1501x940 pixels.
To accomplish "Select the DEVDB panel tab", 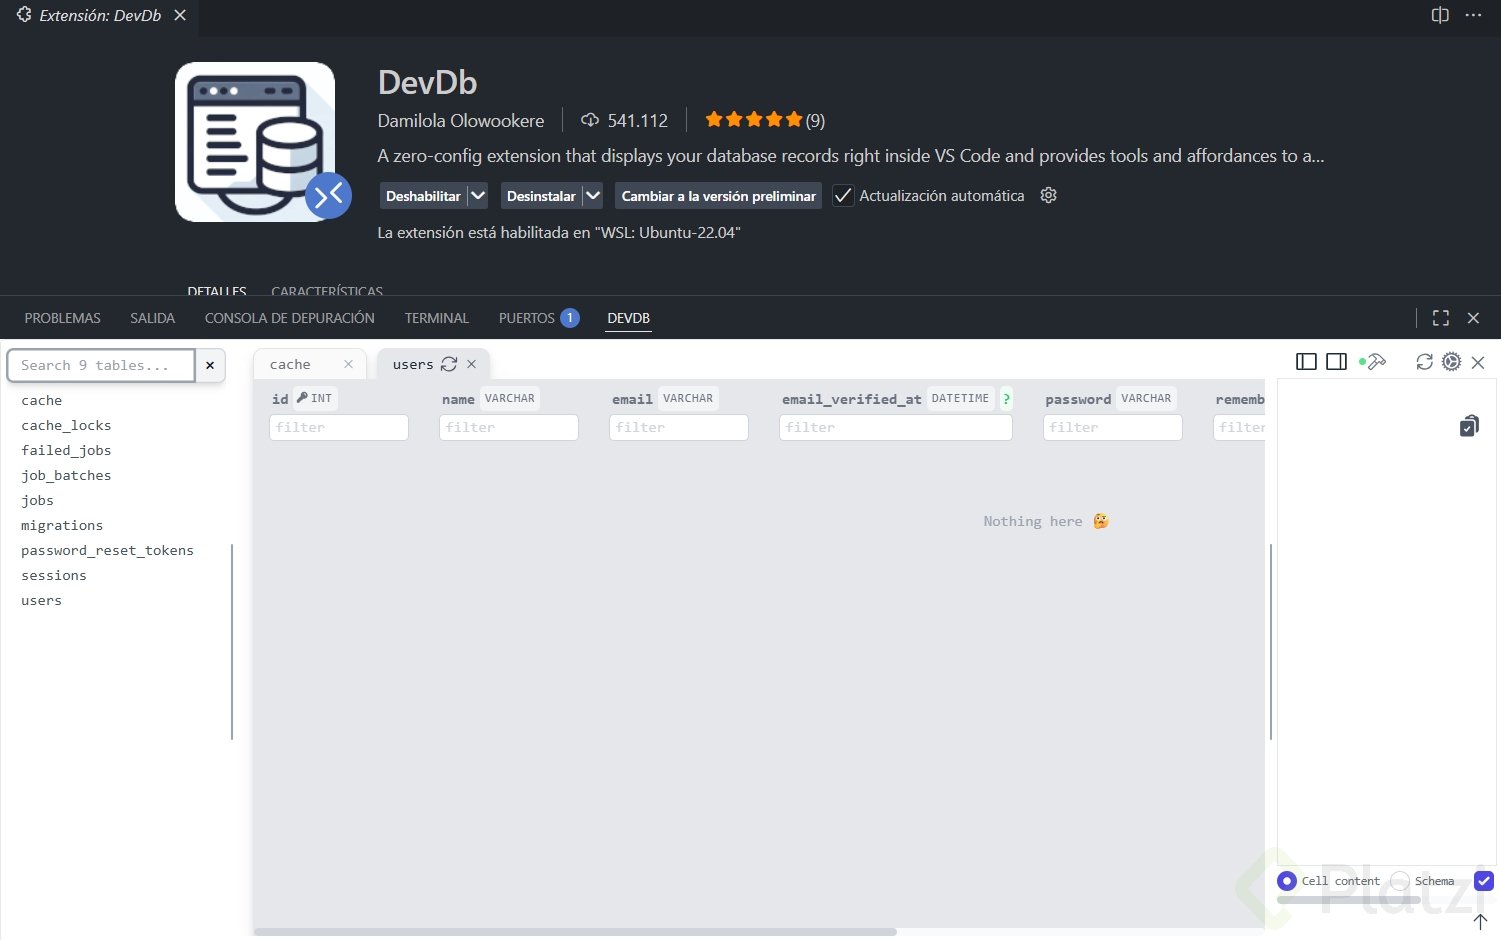I will [x=629, y=318].
